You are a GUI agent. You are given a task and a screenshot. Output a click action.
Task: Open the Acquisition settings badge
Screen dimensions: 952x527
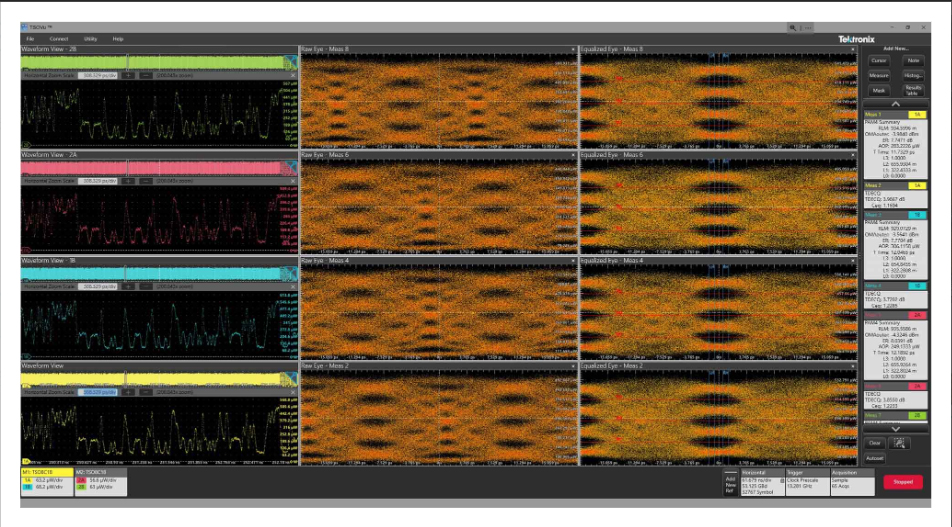coord(852,483)
